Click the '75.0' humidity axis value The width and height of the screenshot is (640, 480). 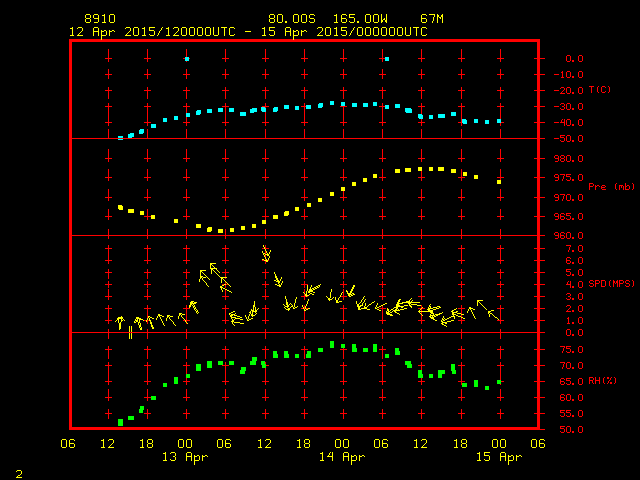point(571,349)
